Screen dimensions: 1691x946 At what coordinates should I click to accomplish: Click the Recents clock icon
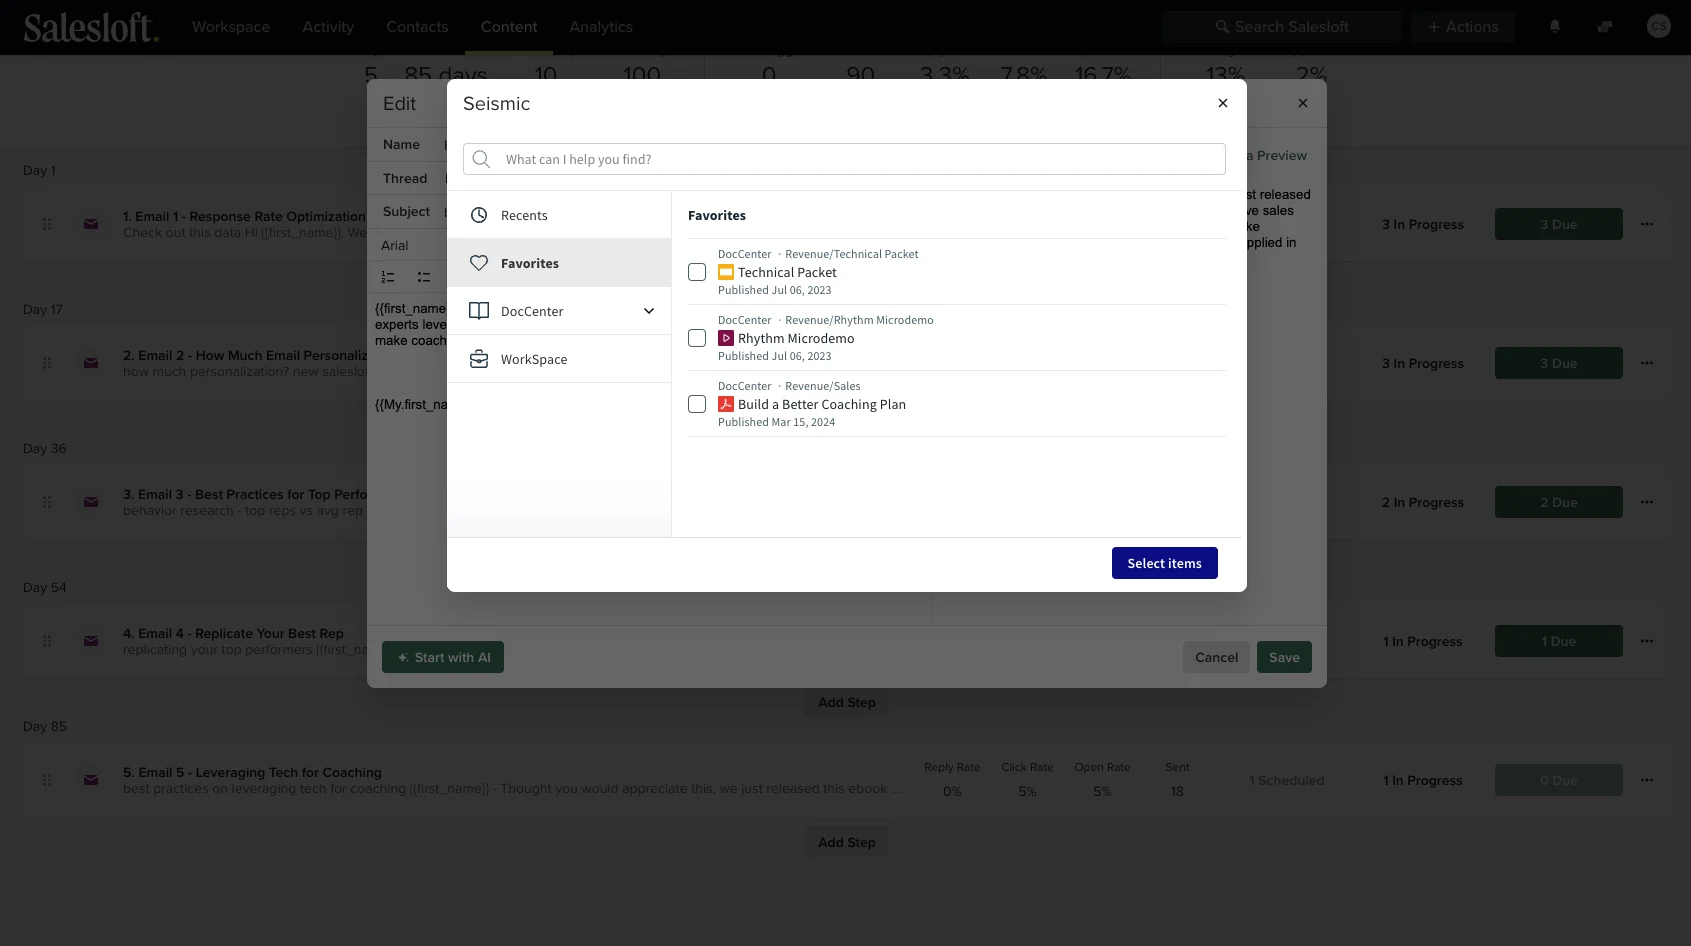[479, 215]
